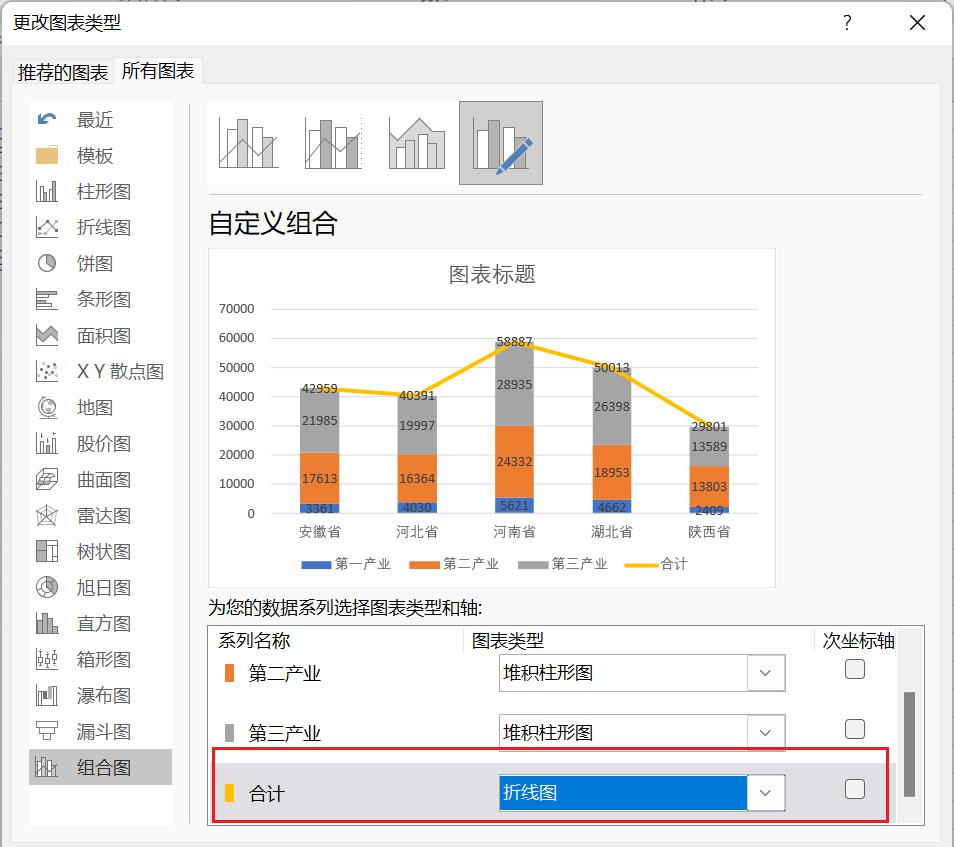Choose the Radar chart (雷达图) icon
This screenshot has width=954, height=847.
pos(47,515)
